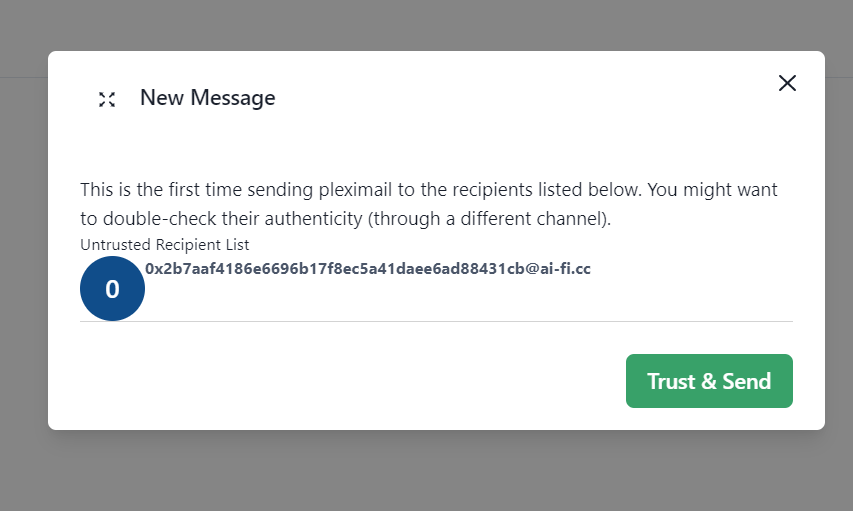Click the zero digit inside the avatar
853x511 pixels.
click(113, 289)
